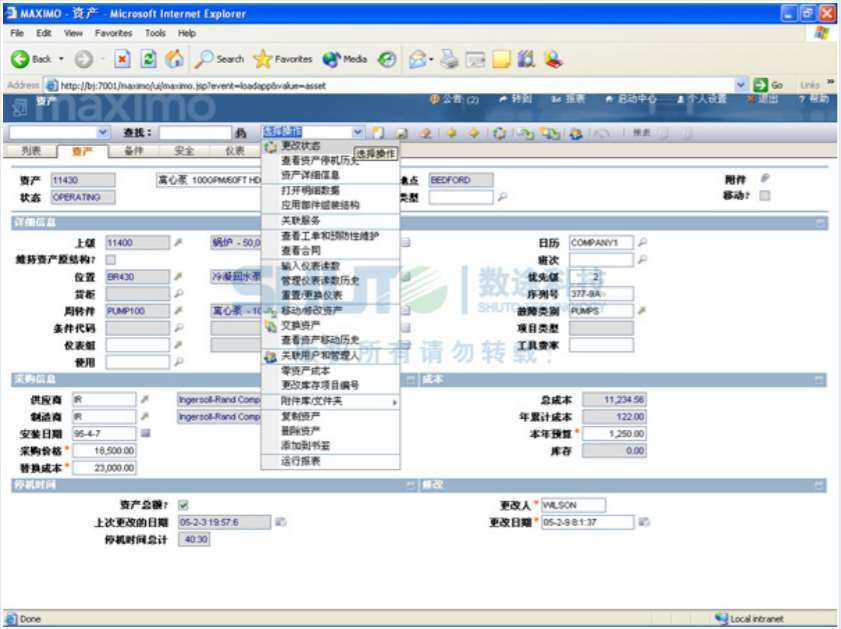The width and height of the screenshot is (841, 629).
Task: Expand the 附件库/文件夹 submenu
Action: tap(330, 401)
